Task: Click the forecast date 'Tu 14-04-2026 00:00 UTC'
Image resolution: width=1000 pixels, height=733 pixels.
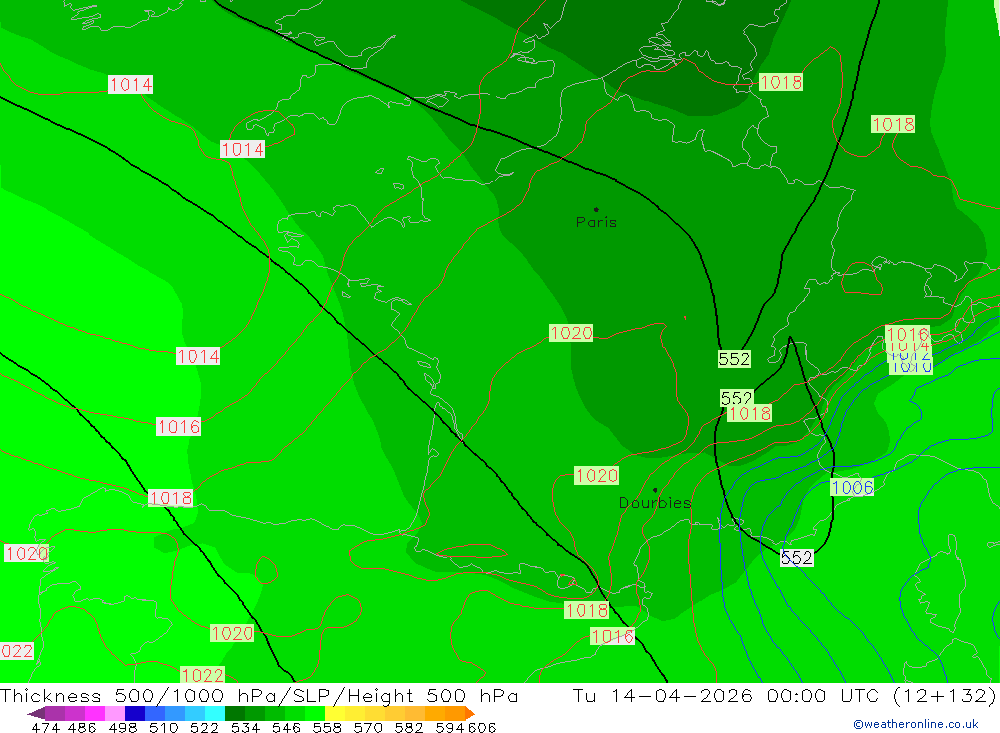Action: [727, 695]
